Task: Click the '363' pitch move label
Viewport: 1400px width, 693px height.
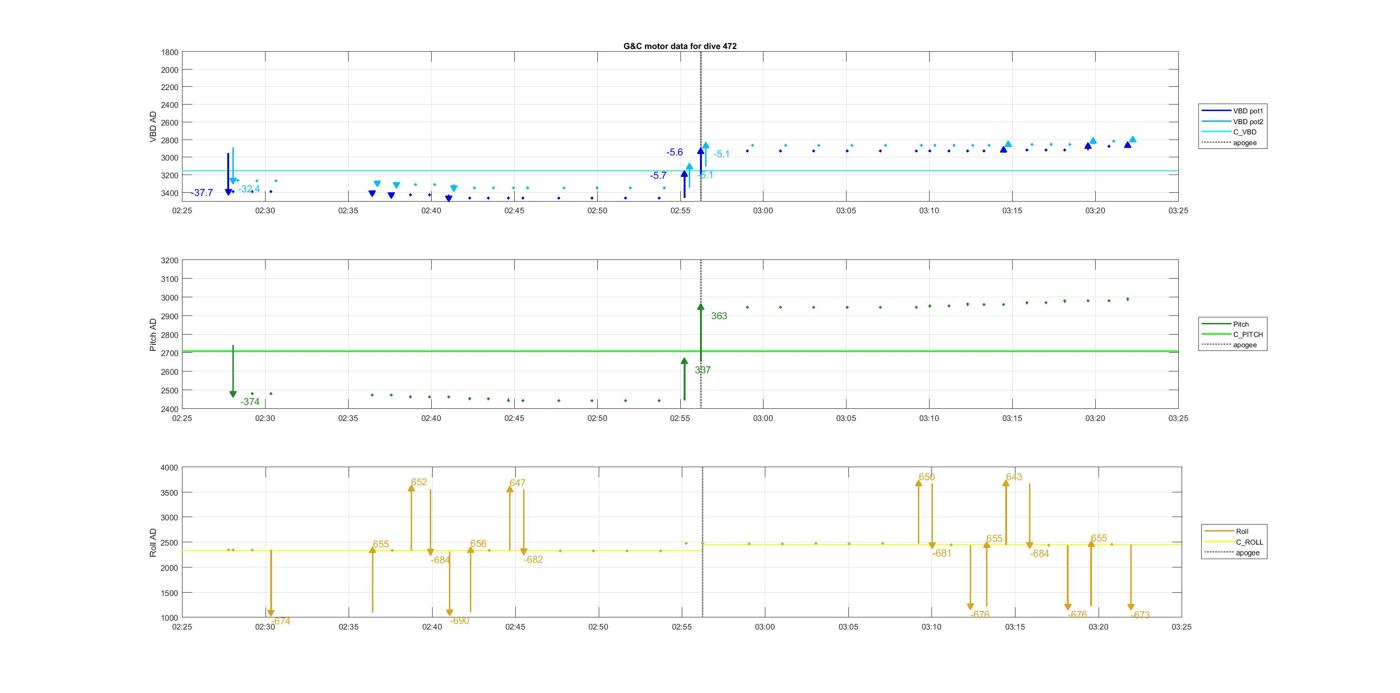Action: pos(719,316)
